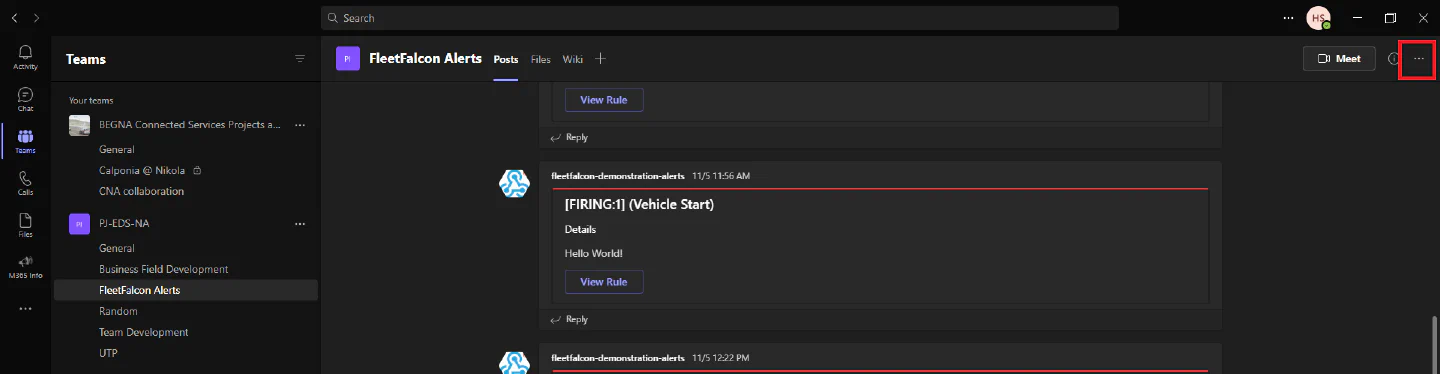Image resolution: width=1440 pixels, height=374 pixels.
Task: Open more options for BEGNA Connected Services team
Action: pos(299,125)
